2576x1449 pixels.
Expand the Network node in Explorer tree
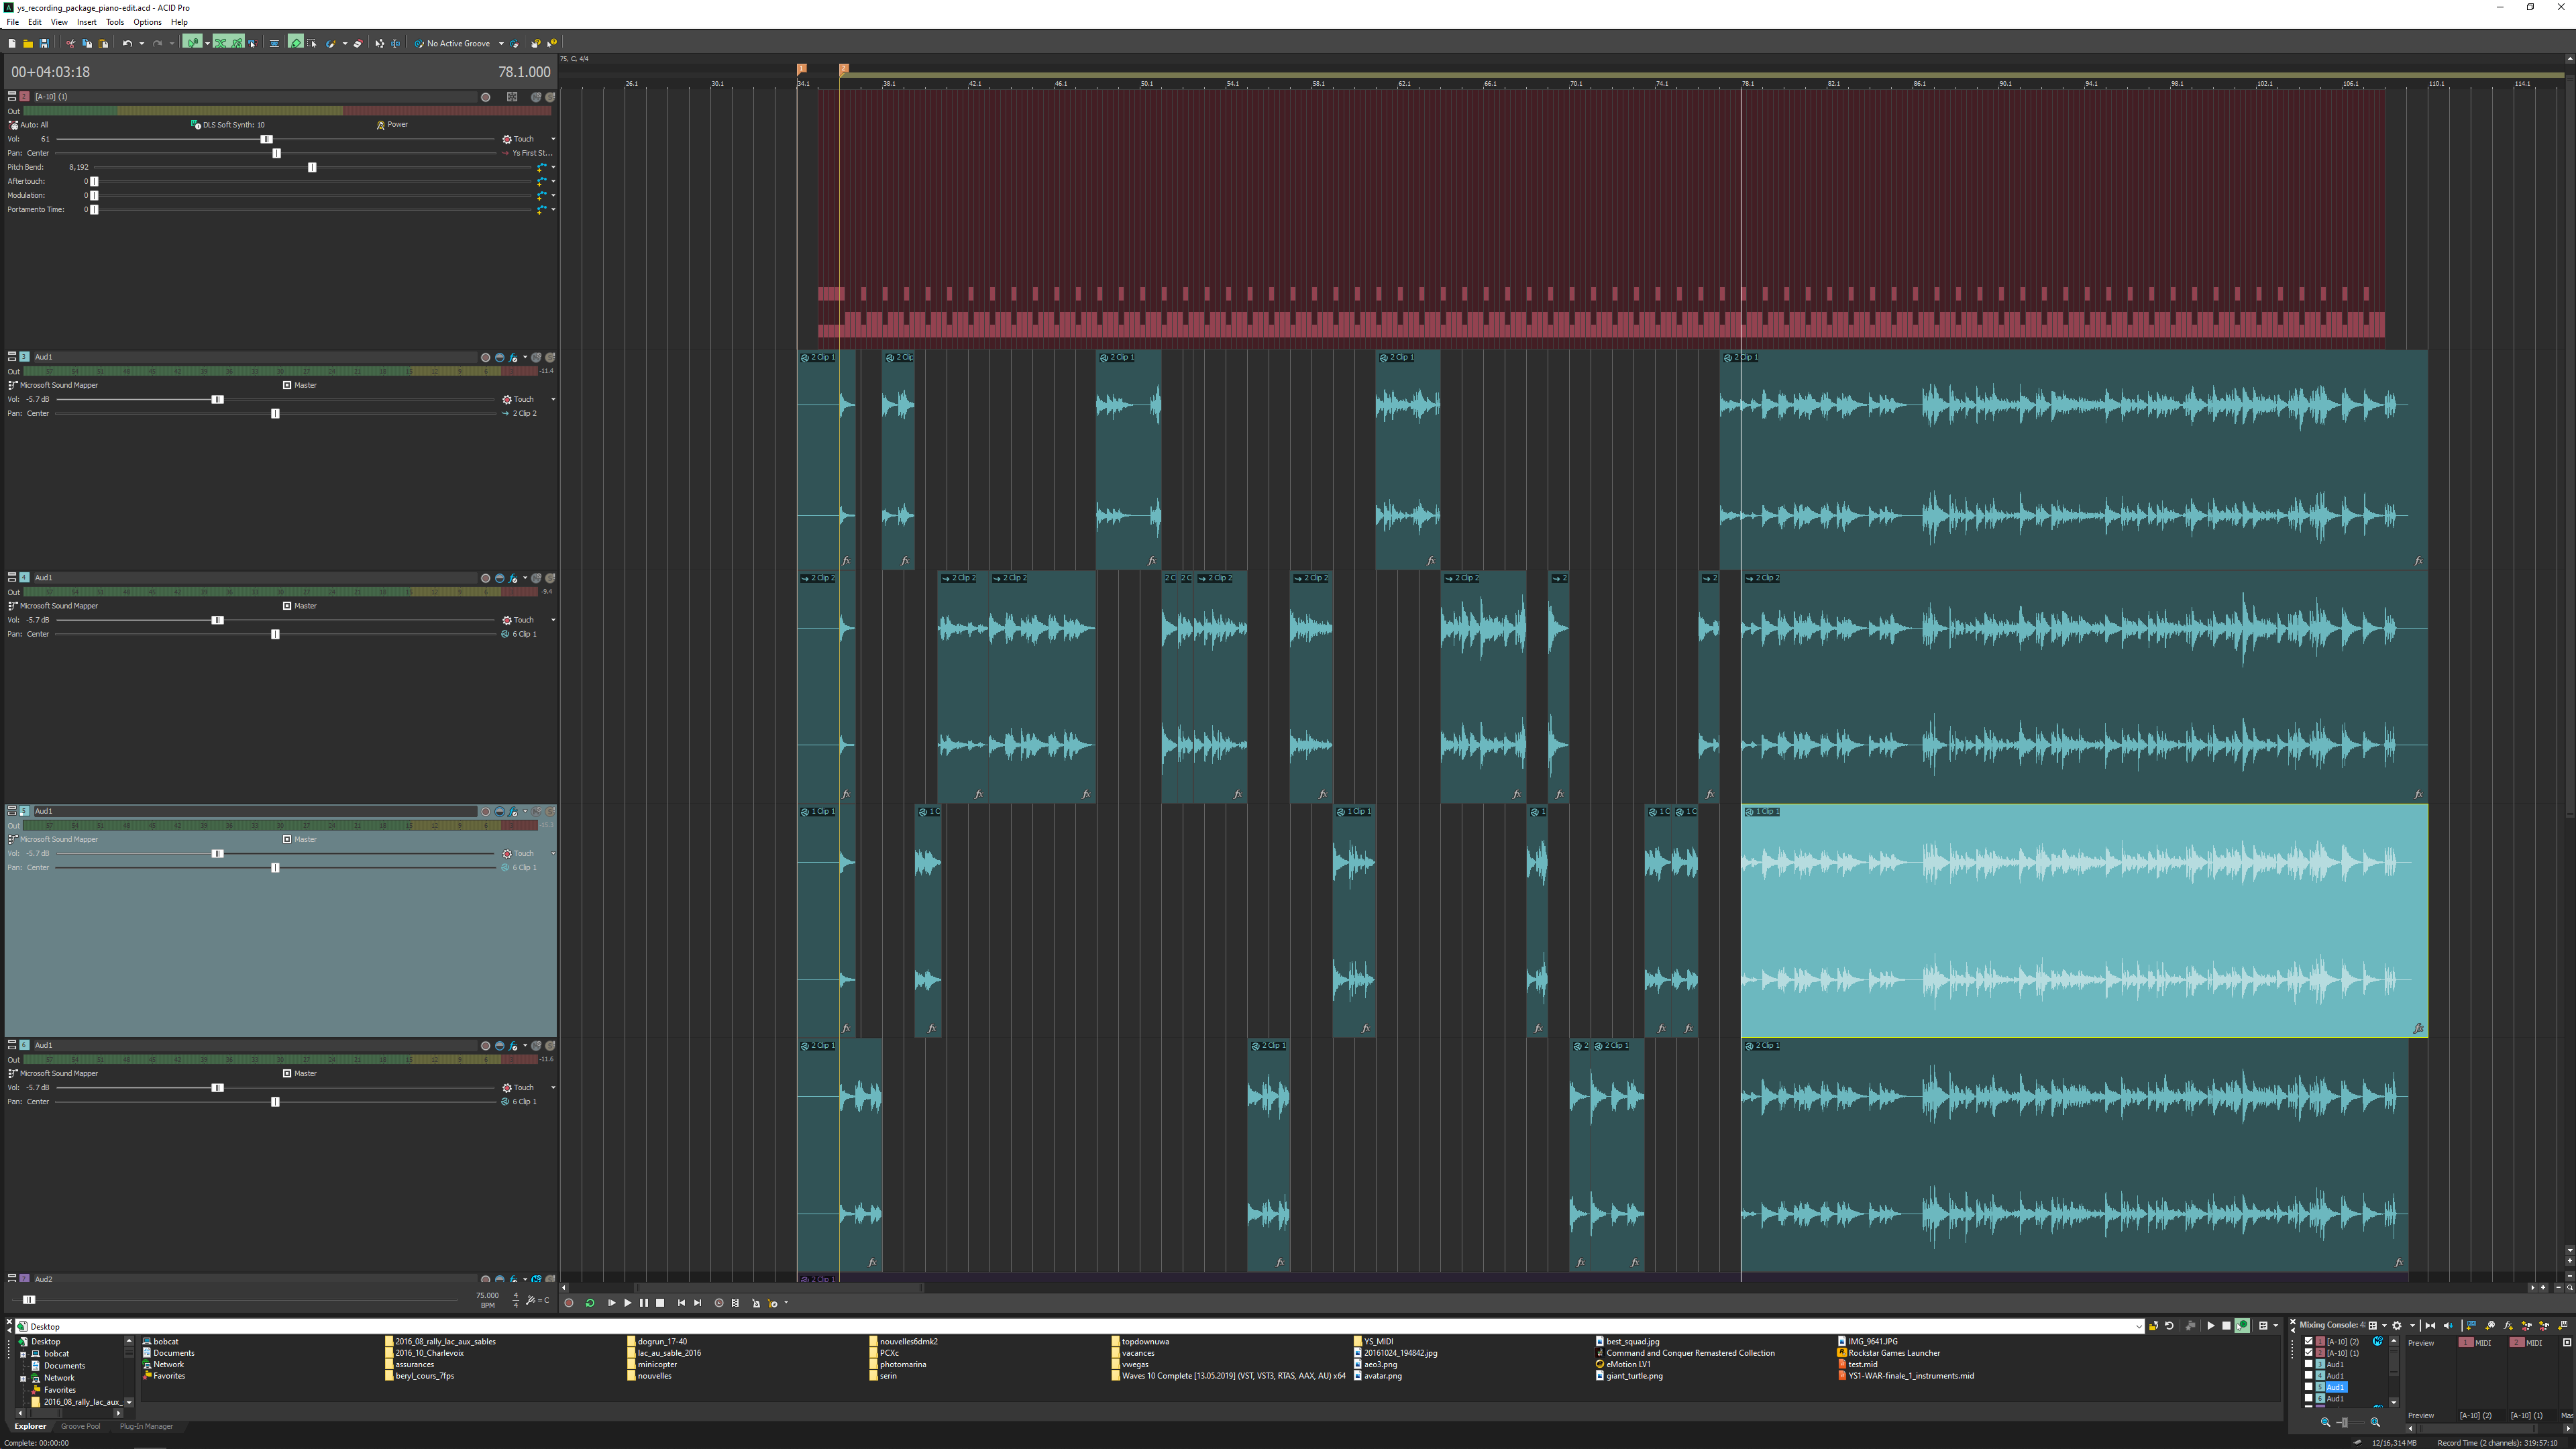[23, 1378]
